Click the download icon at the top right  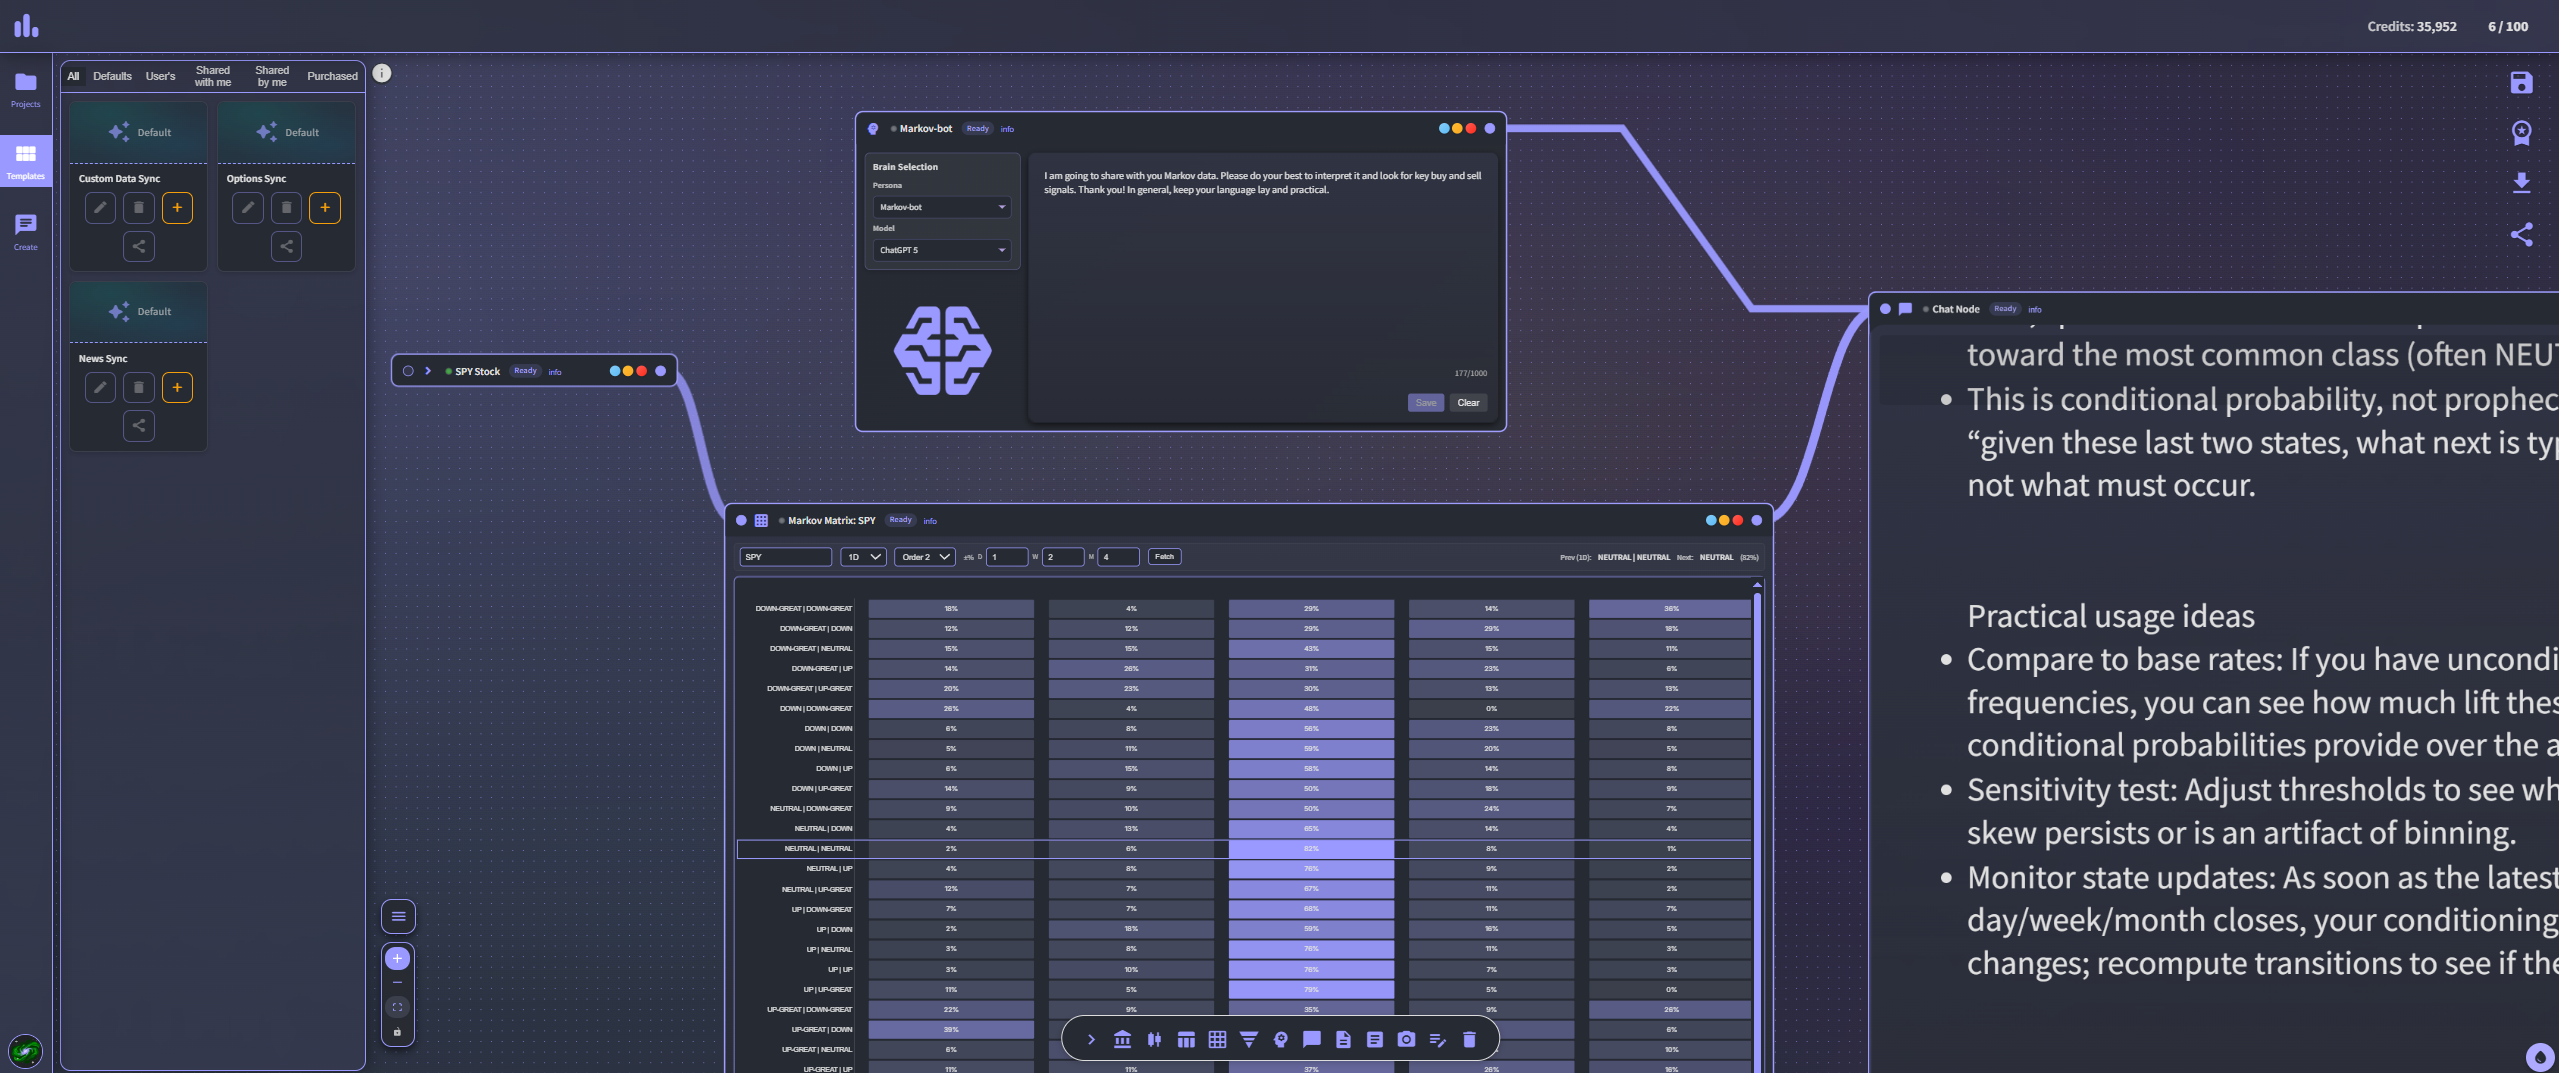(2521, 183)
